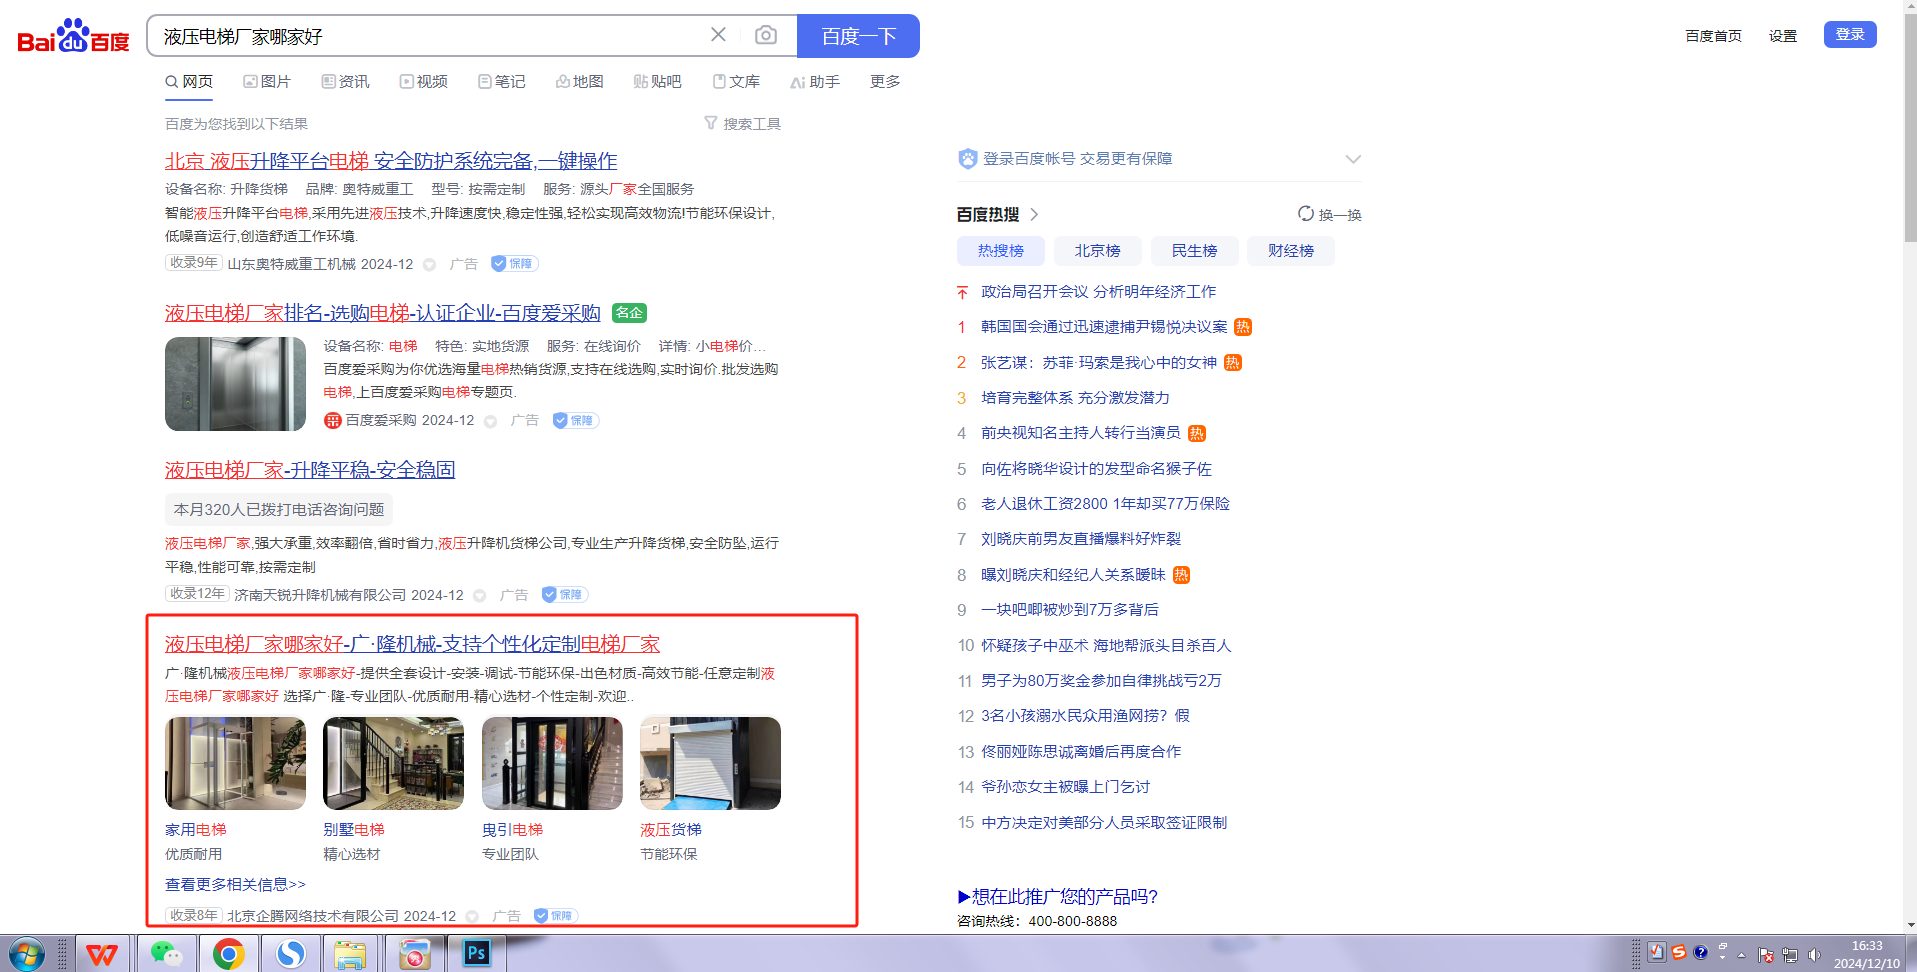Select the 北京榜 hot list tab
This screenshot has width=1917, height=972.
tap(1097, 251)
